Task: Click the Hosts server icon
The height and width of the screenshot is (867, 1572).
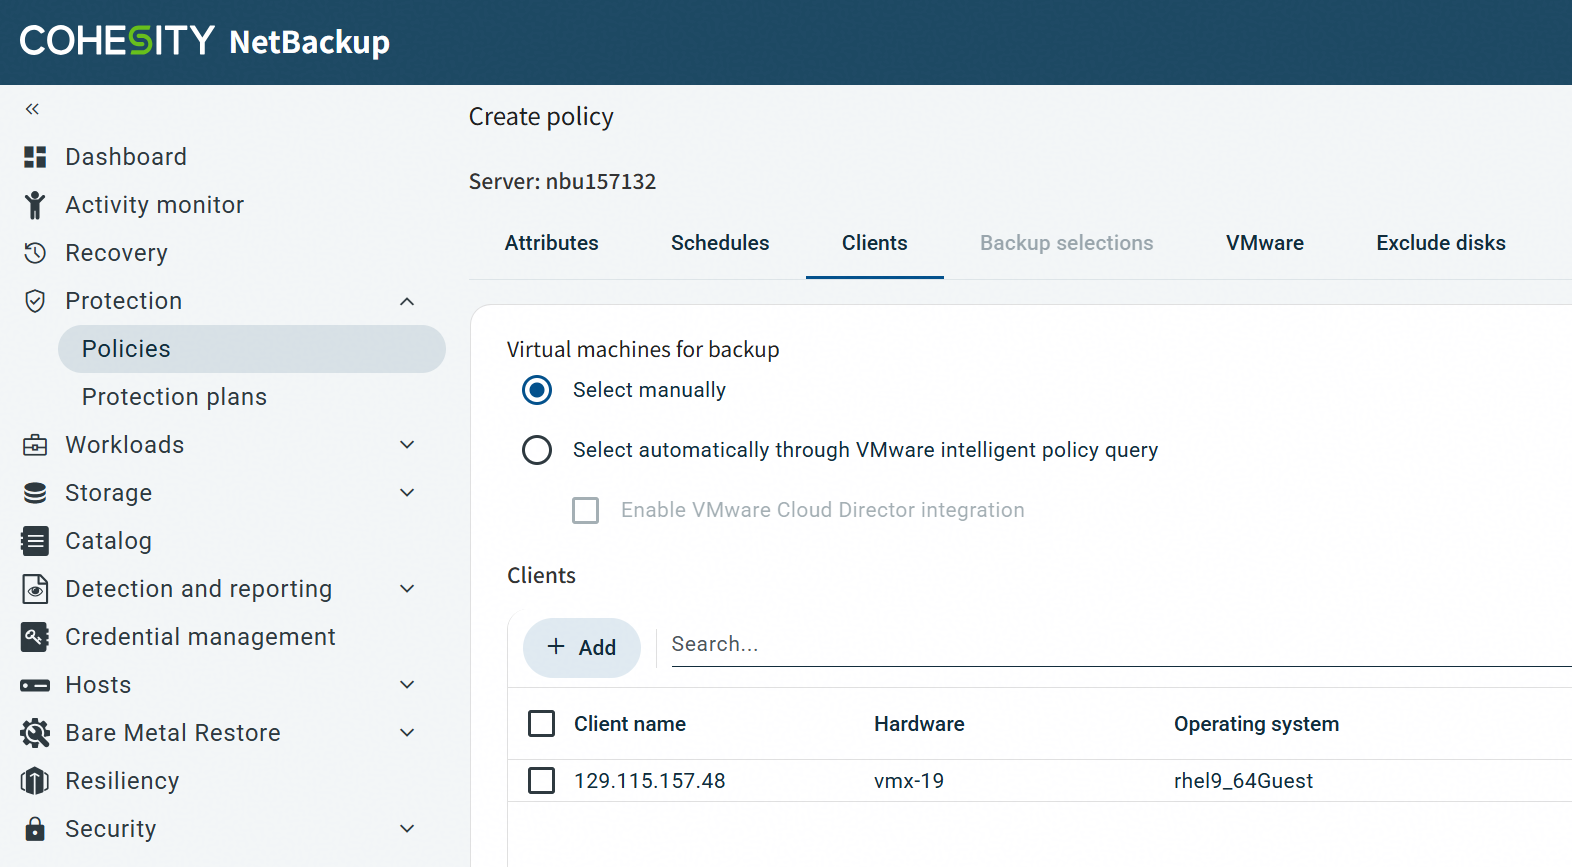Action: (x=35, y=685)
